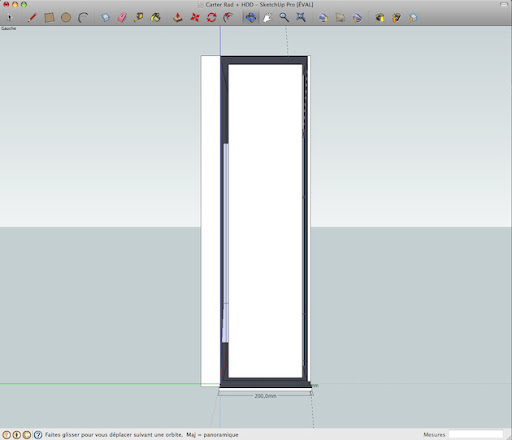Click inside the Mesures input field
512x440 pixels.
coord(476,434)
